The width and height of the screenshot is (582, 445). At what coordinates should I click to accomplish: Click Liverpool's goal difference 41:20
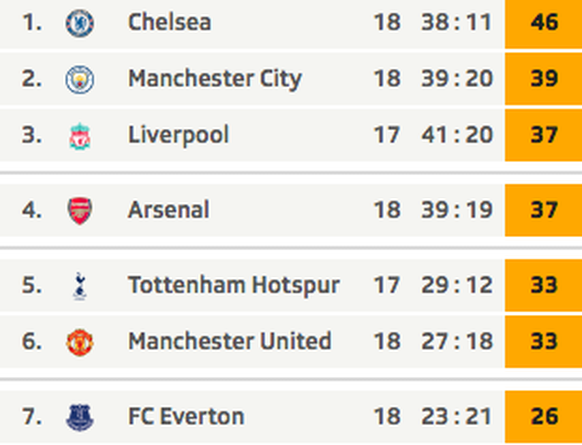(x=457, y=135)
